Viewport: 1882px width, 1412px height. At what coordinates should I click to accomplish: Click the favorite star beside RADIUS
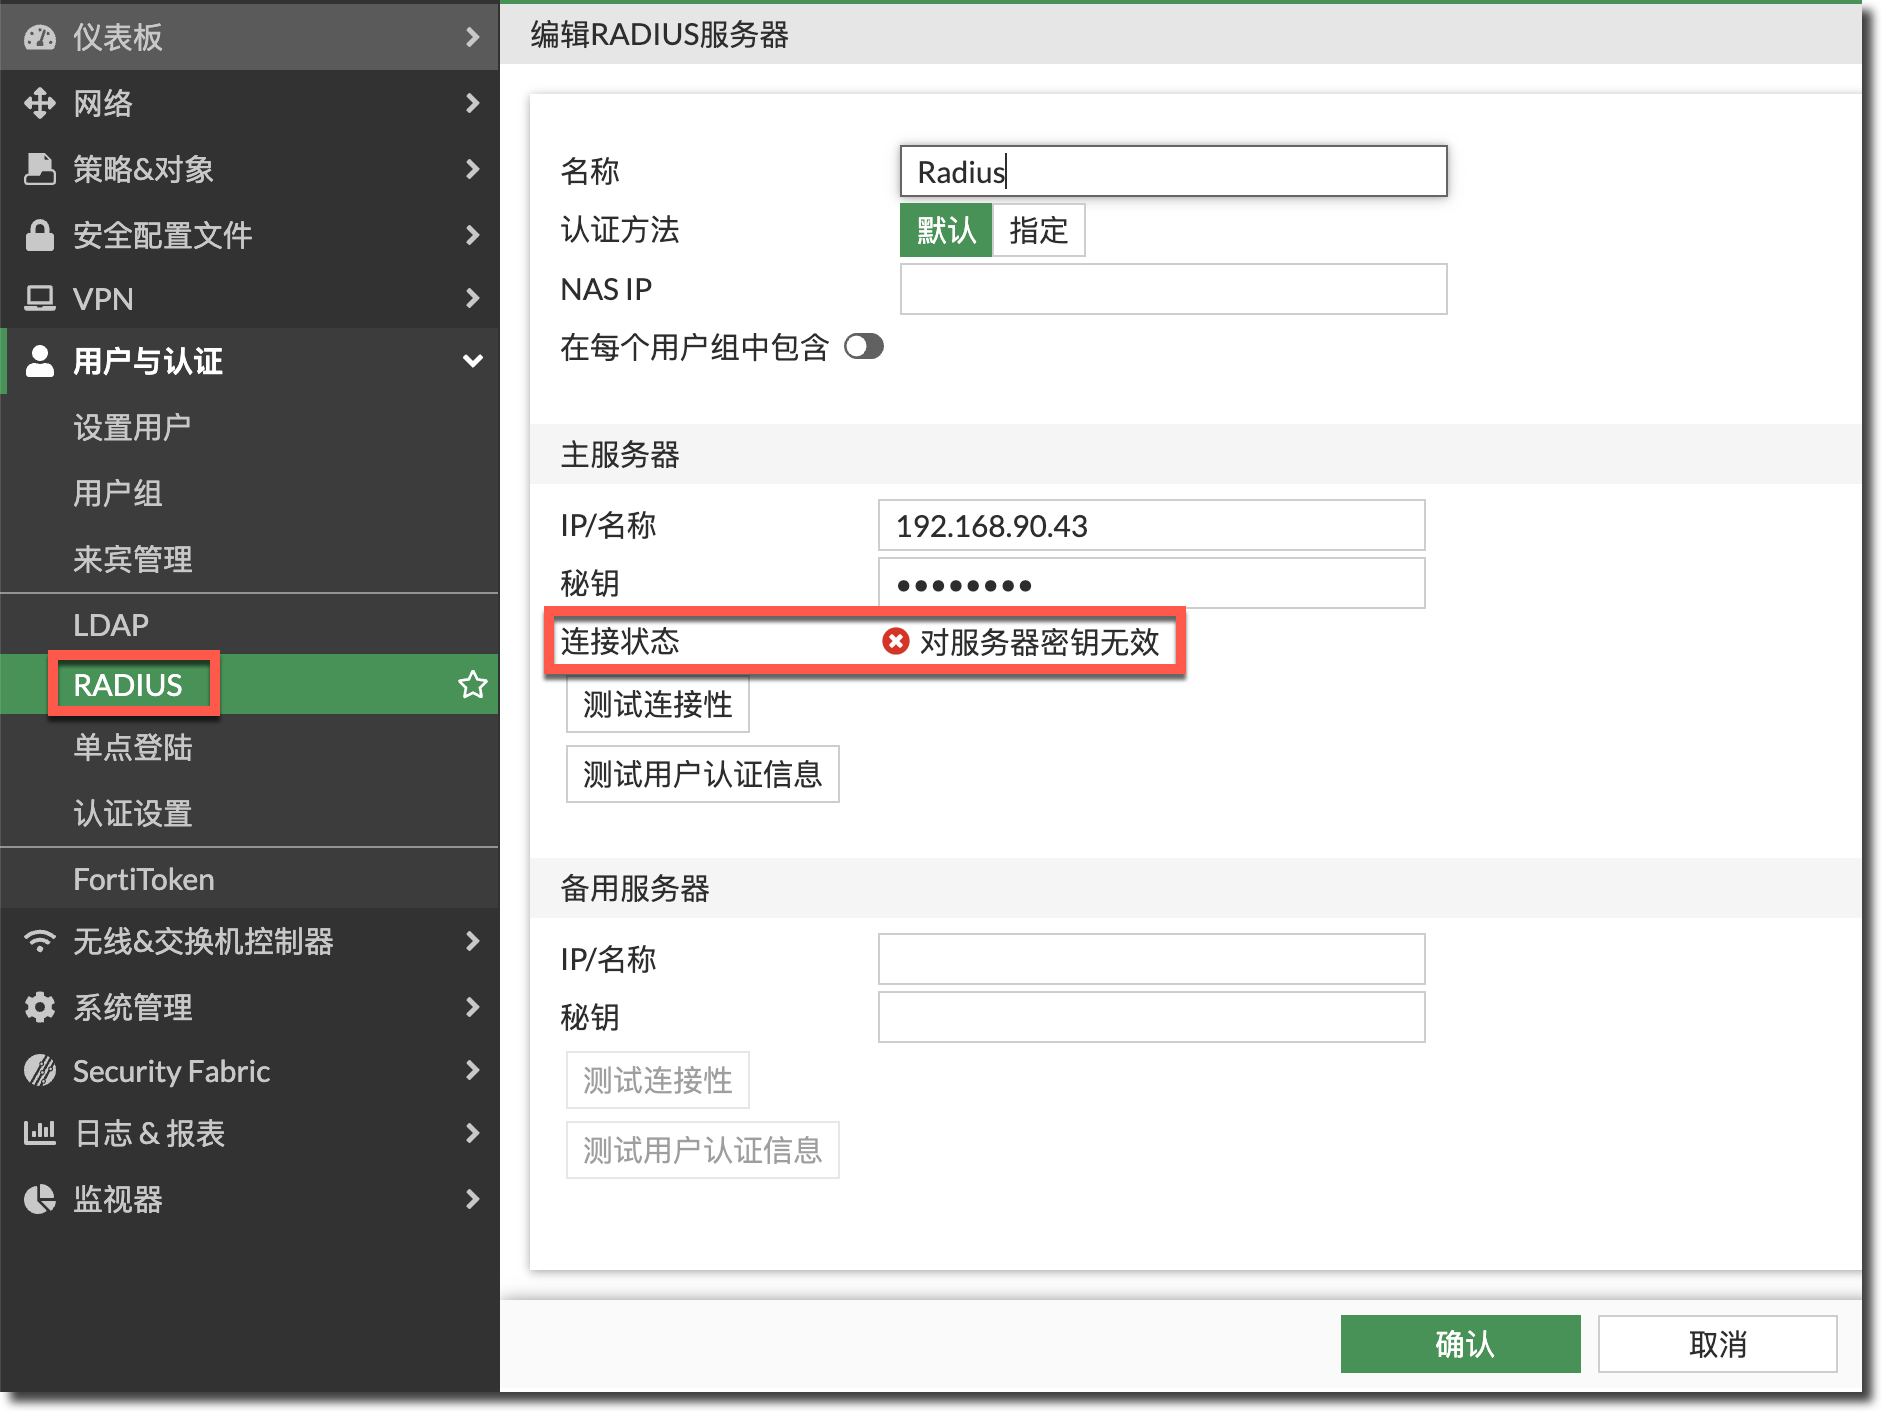coord(472,685)
